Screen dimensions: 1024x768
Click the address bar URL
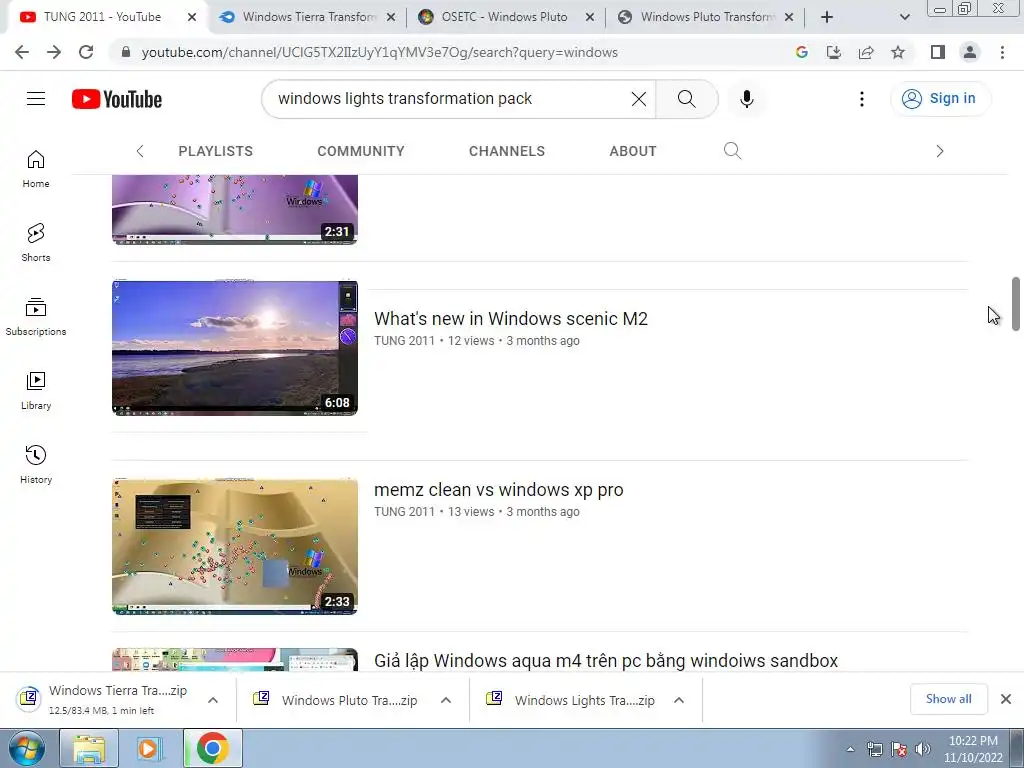pyautogui.click(x=379, y=52)
